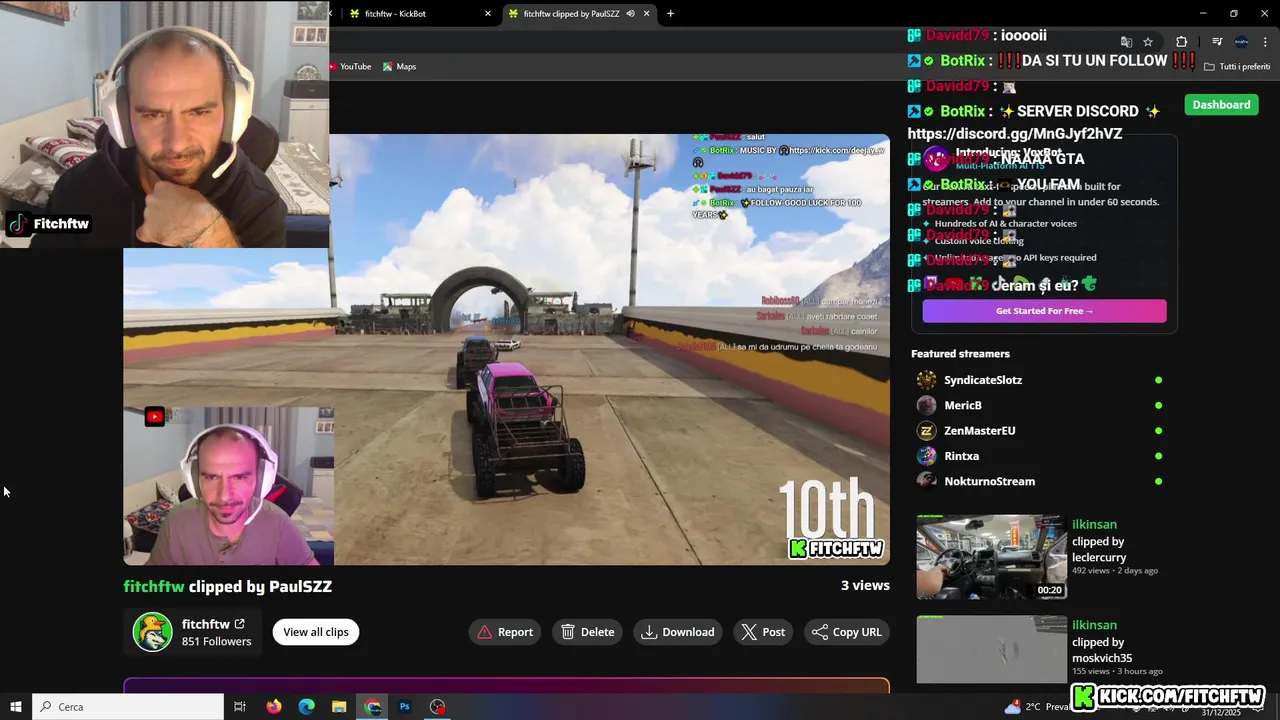Open the Maps bookmark
Screen dimensions: 1280x720
coord(399,67)
